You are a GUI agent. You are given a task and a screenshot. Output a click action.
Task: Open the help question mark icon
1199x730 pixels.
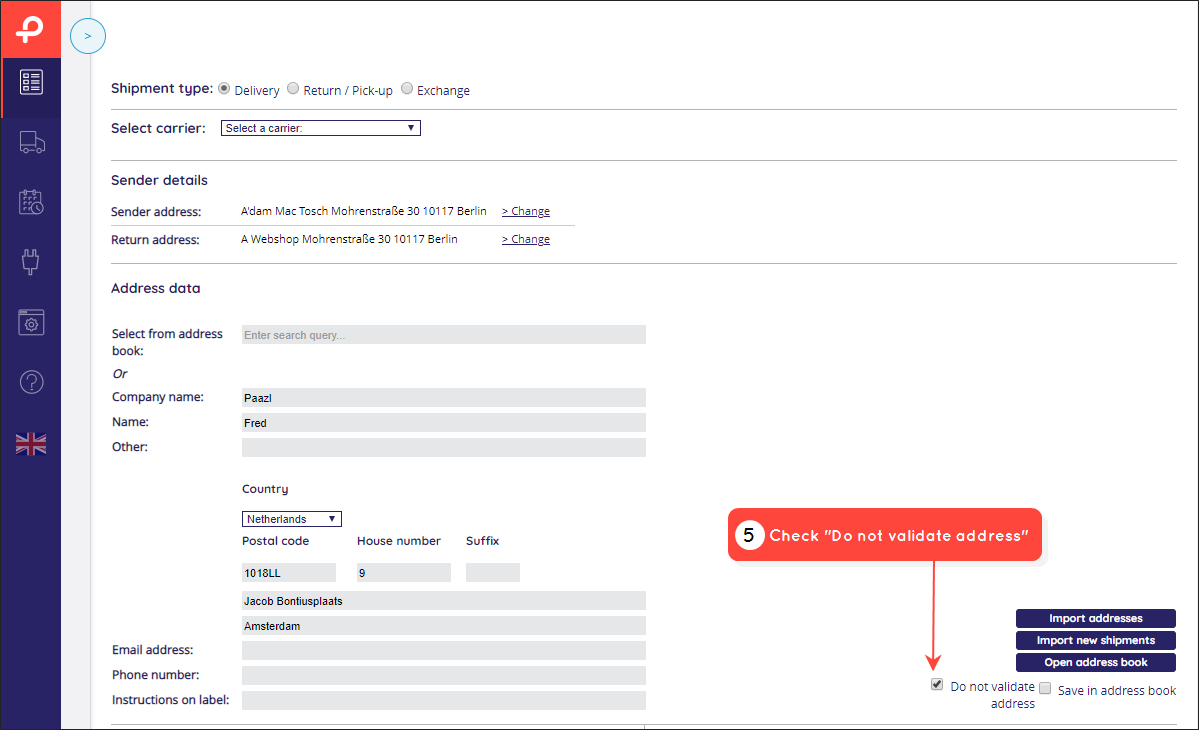31,382
